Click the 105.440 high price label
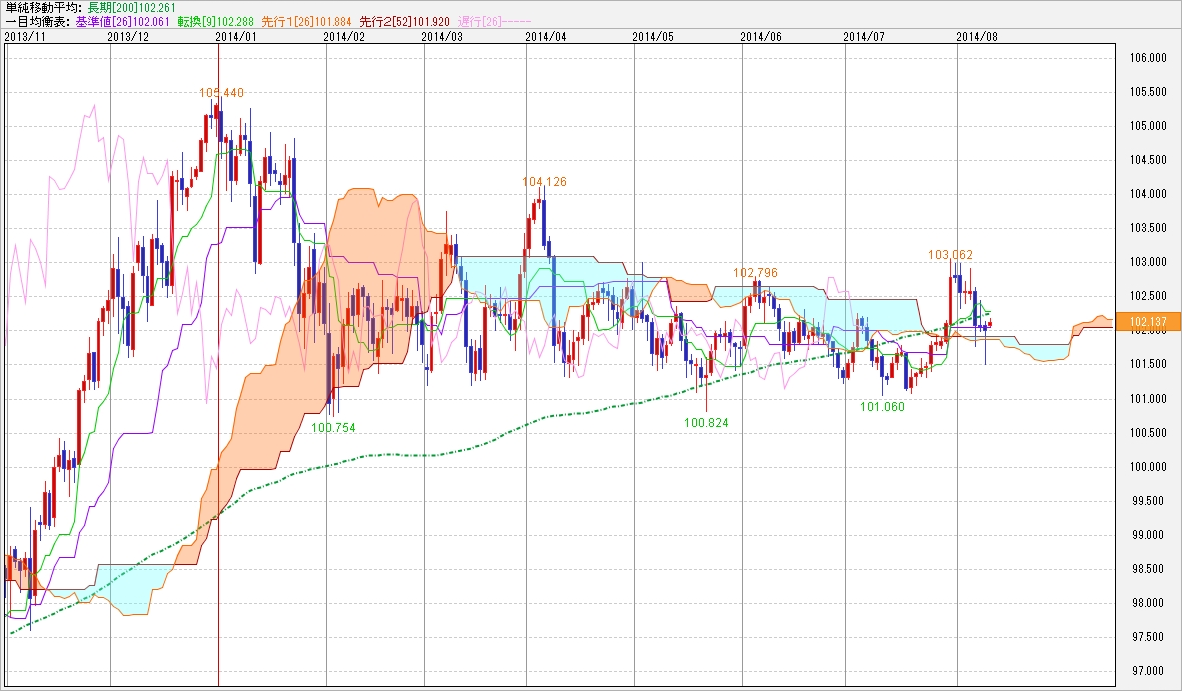Image resolution: width=1182 pixels, height=691 pixels. 221,93
